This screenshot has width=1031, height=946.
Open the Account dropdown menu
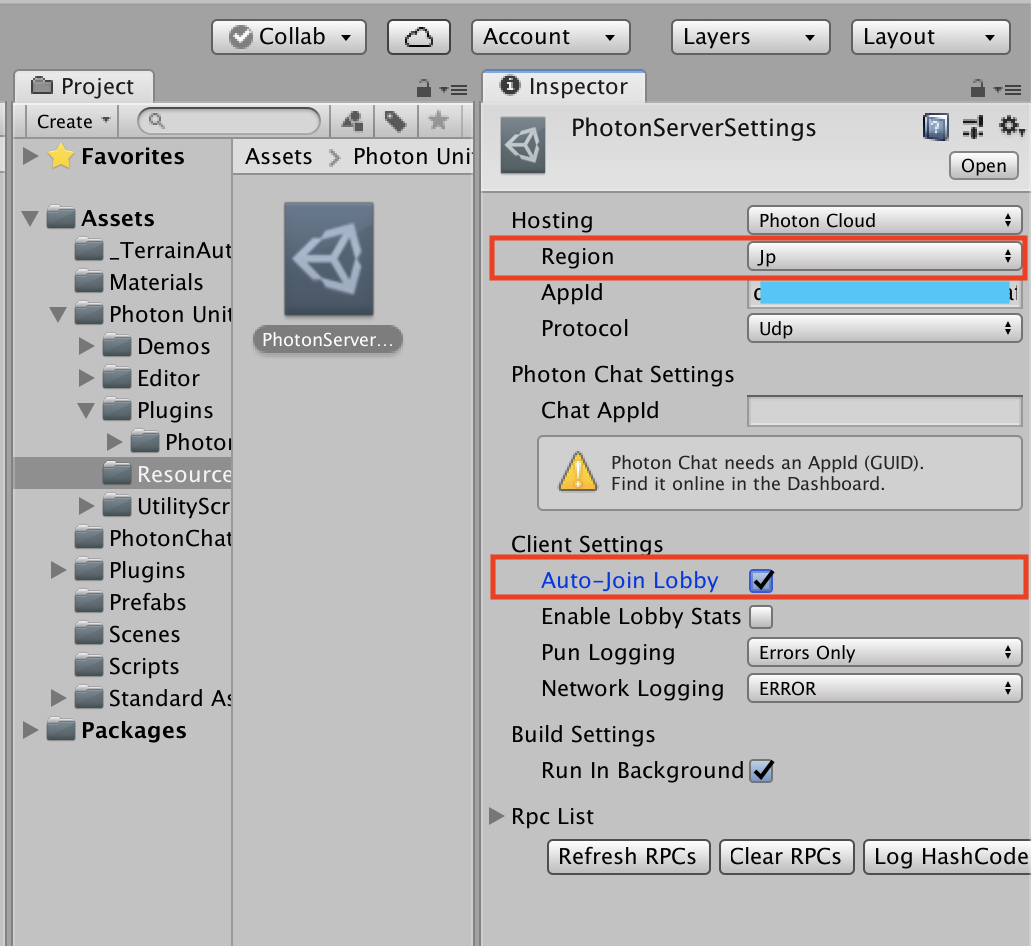(550, 37)
